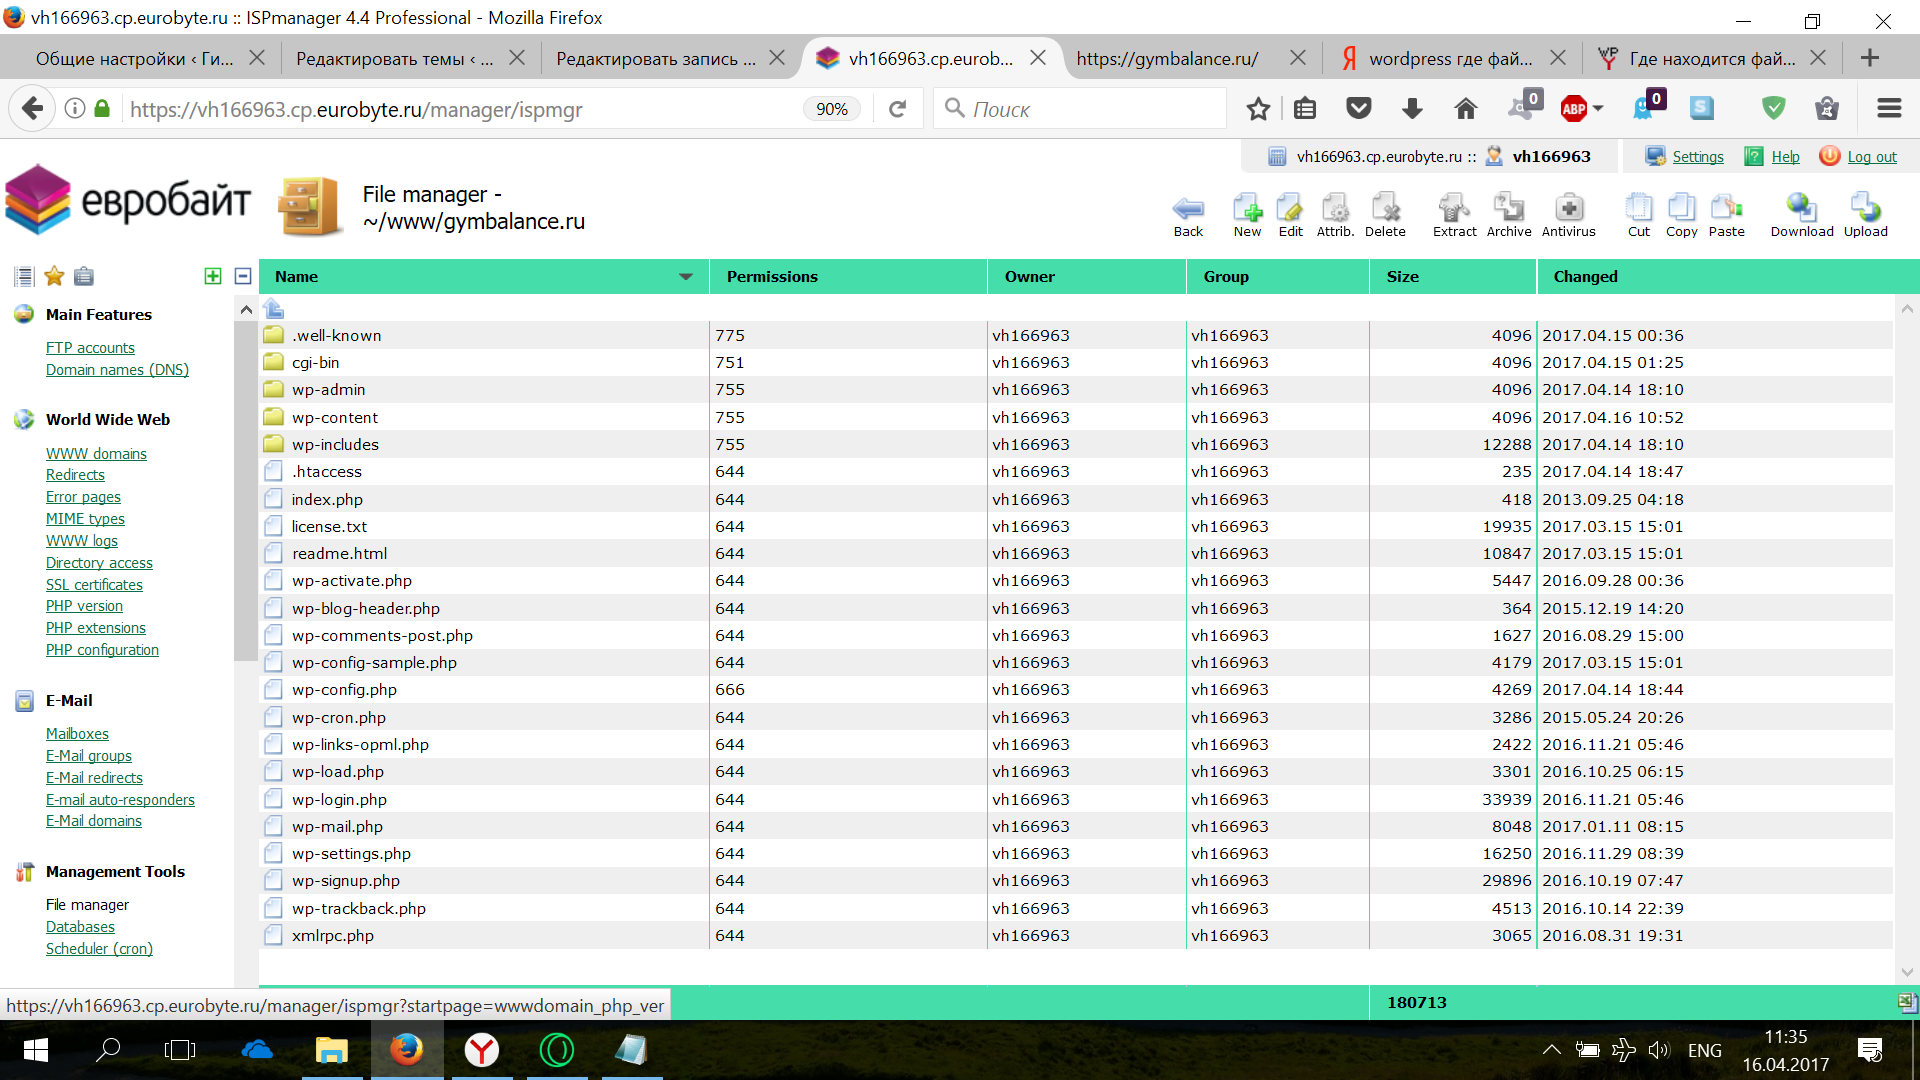This screenshot has width=1920, height=1080.
Task: Run Antivirus scan icon
Action: point(1568,215)
